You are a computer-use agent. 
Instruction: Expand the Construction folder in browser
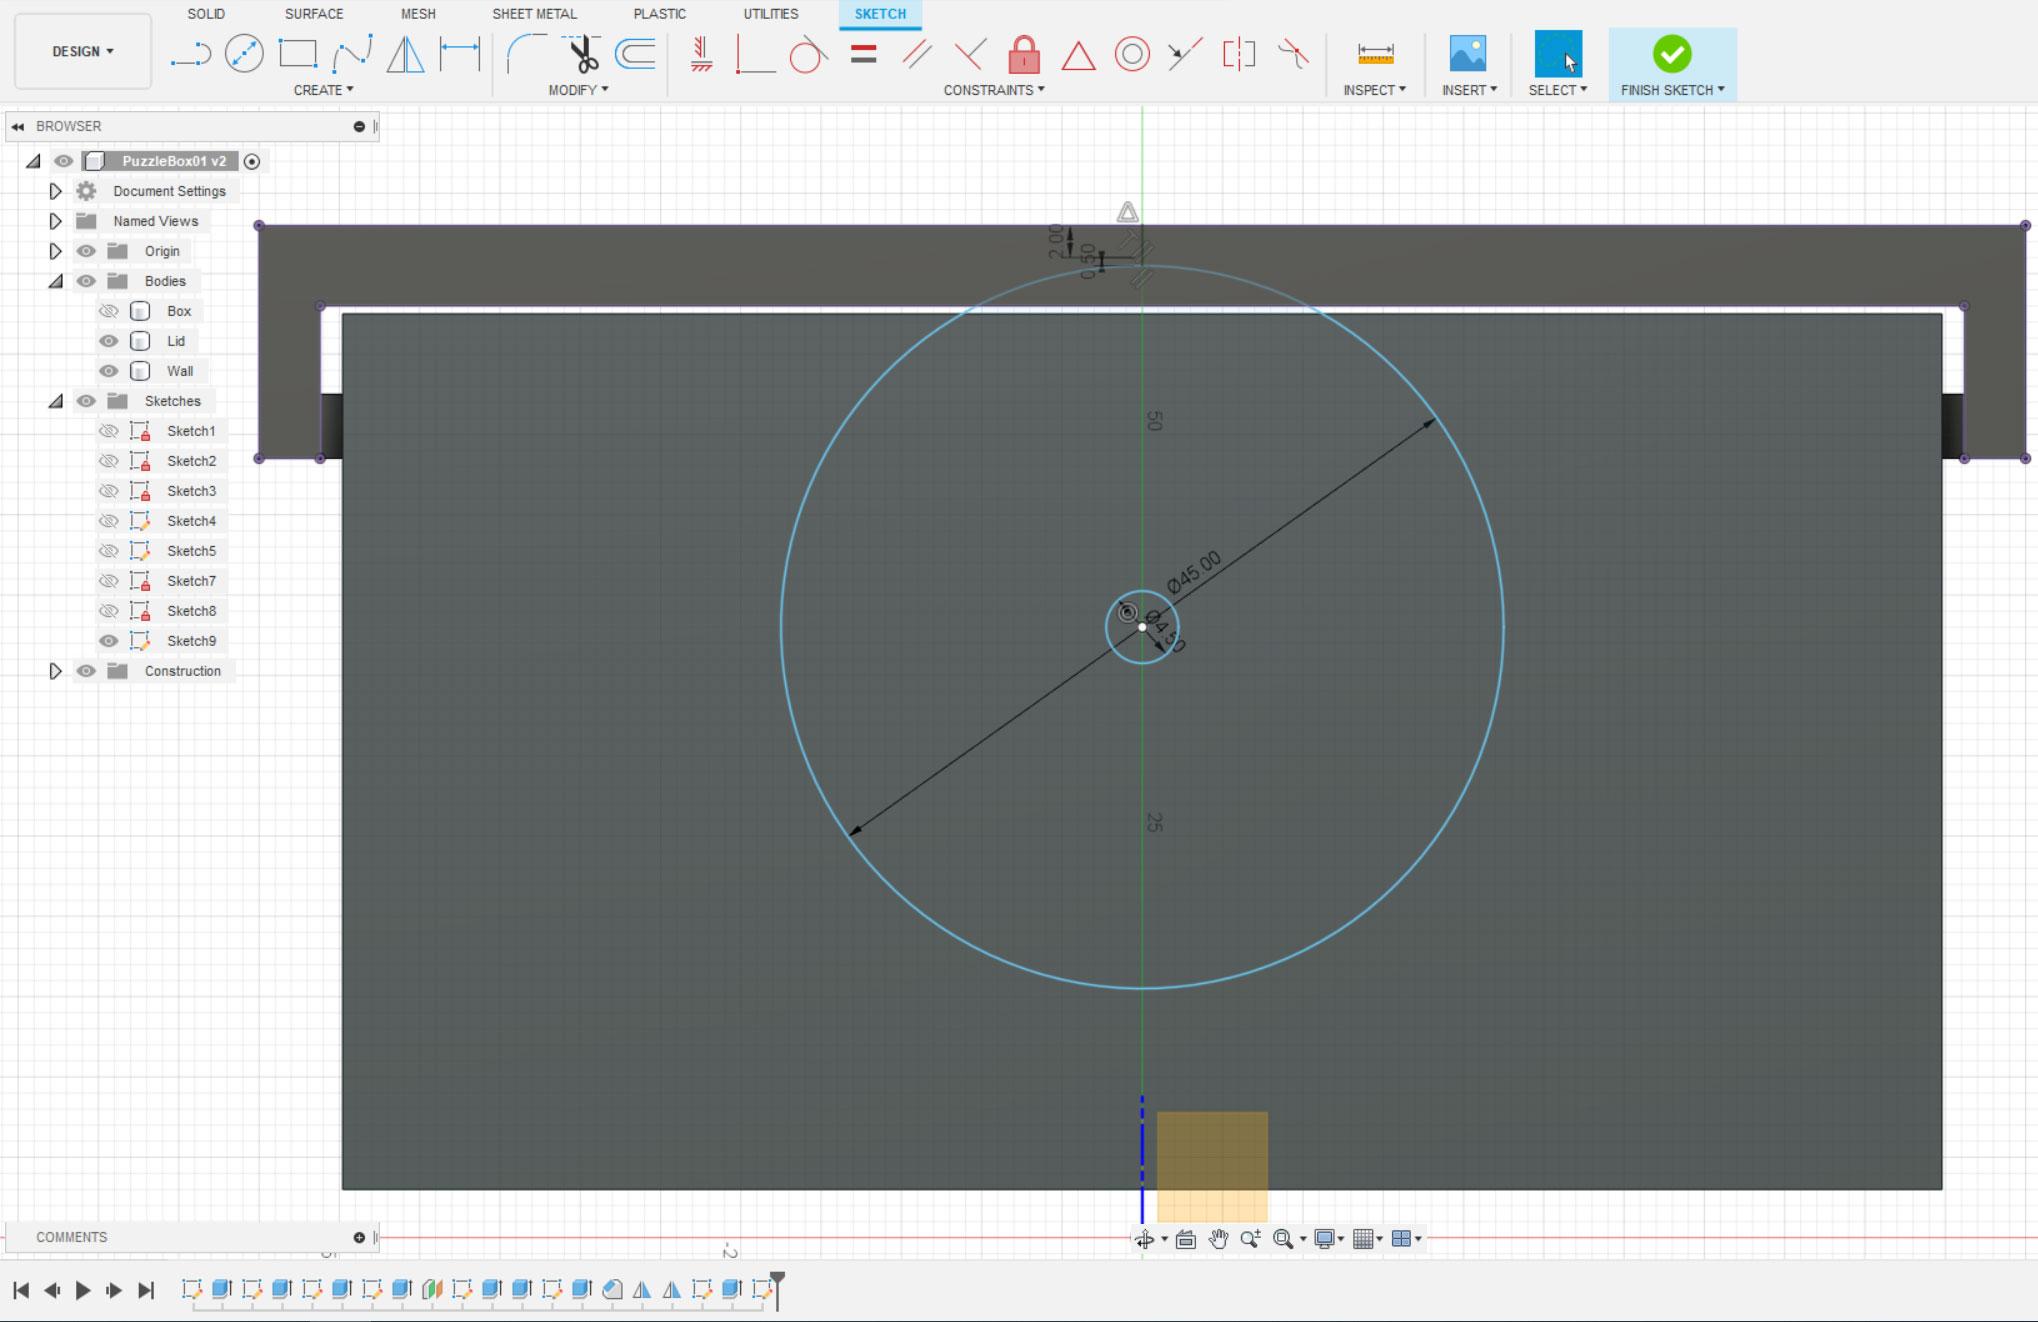pos(55,670)
